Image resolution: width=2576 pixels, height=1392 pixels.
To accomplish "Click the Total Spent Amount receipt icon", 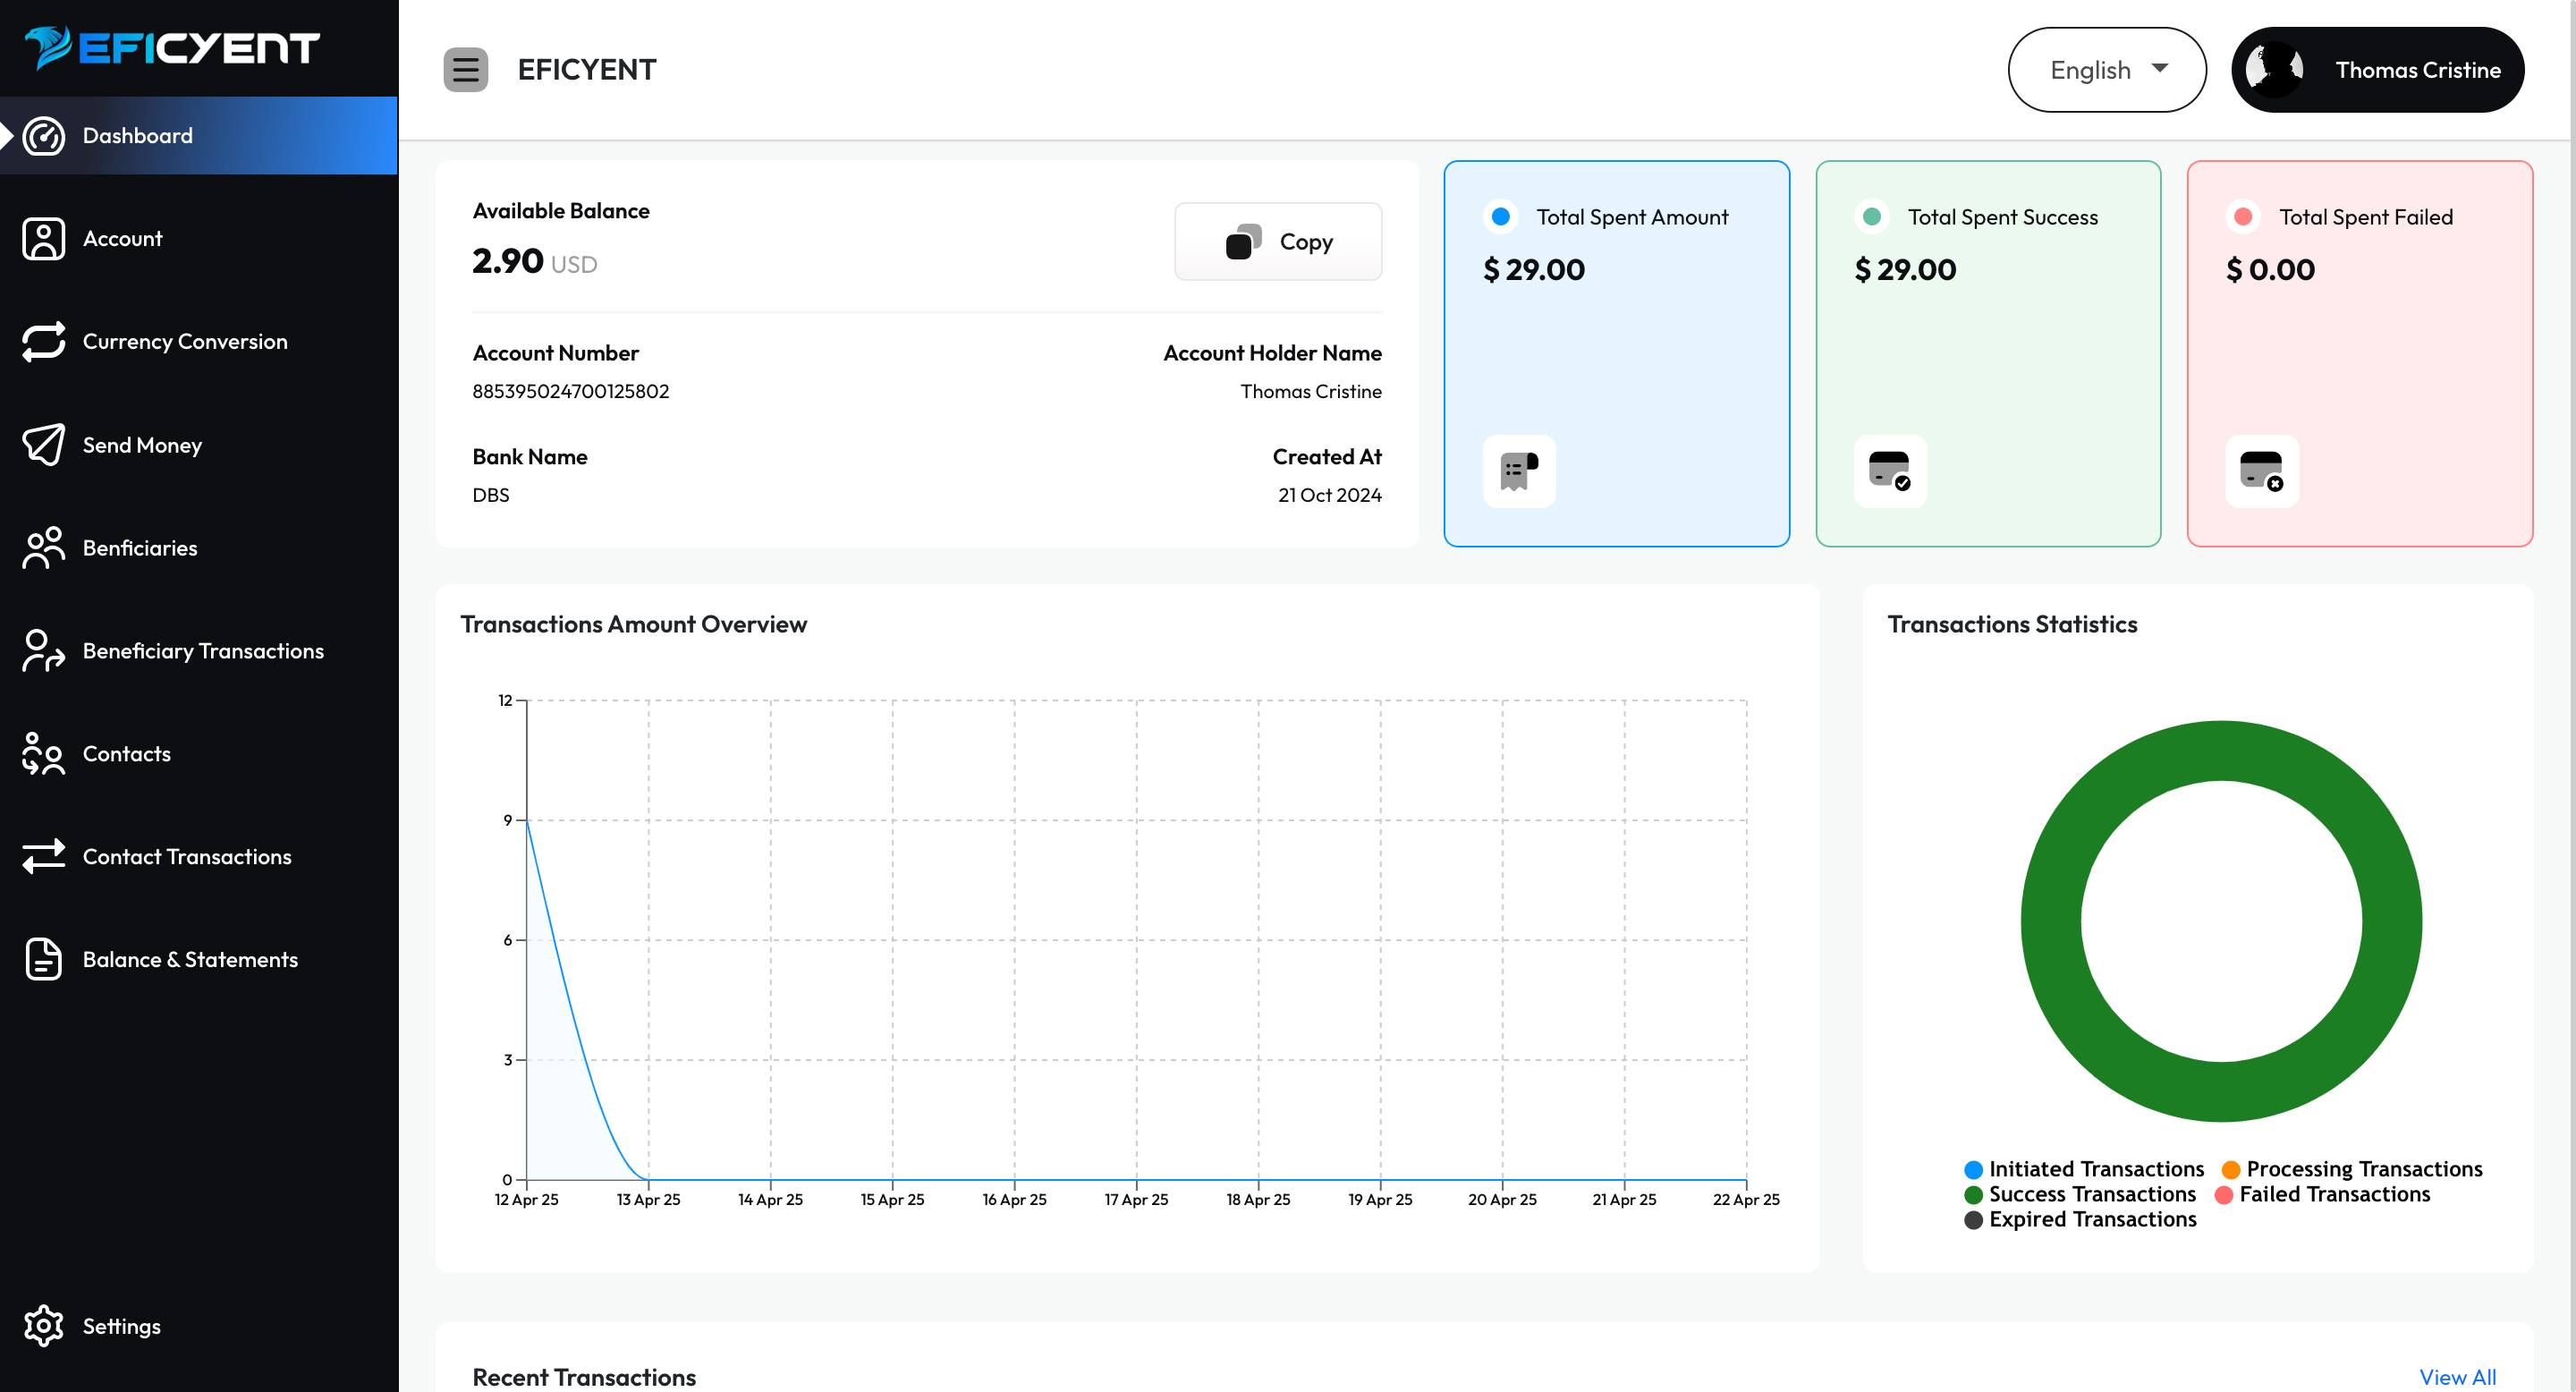I will (1518, 471).
